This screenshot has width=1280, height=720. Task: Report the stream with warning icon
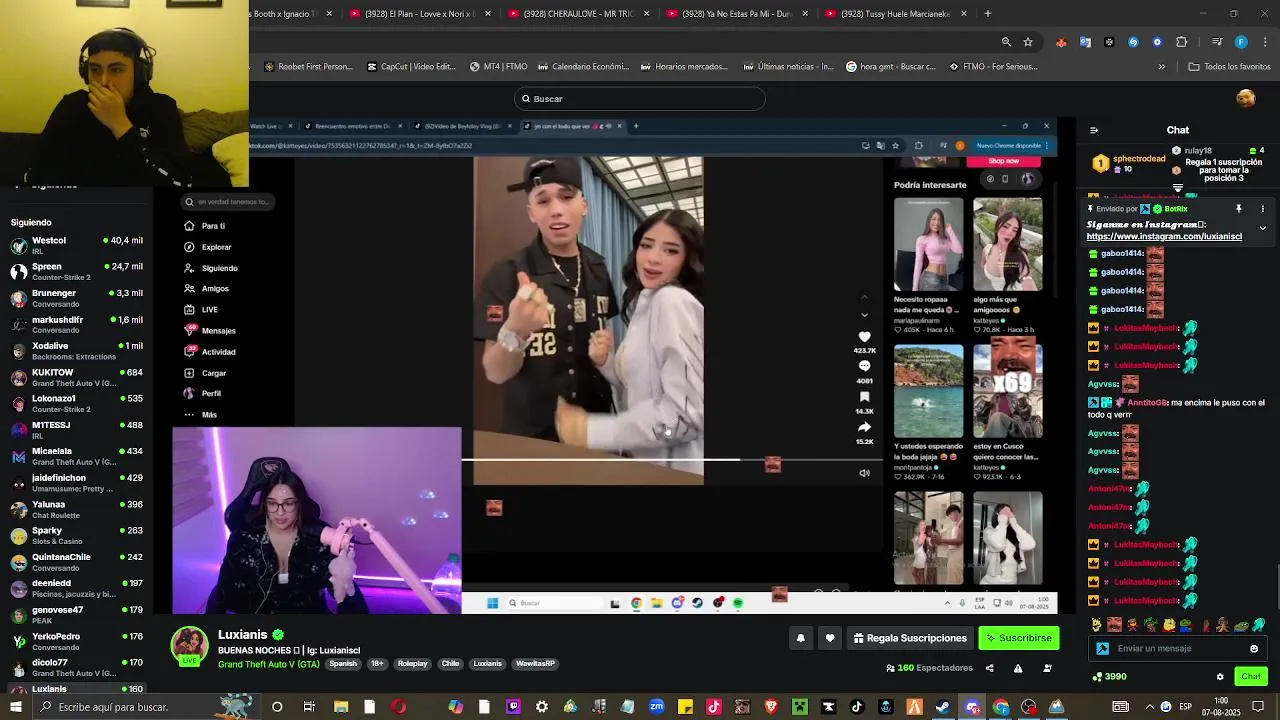tap(1017, 668)
